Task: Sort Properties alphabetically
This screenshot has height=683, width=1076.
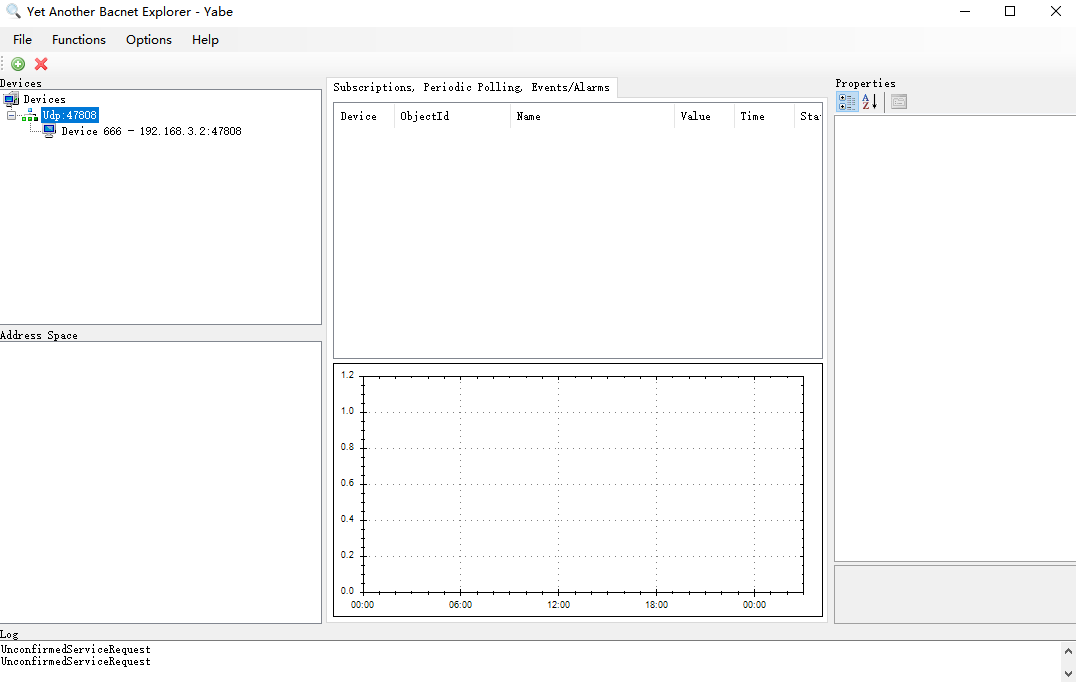Action: click(x=869, y=102)
